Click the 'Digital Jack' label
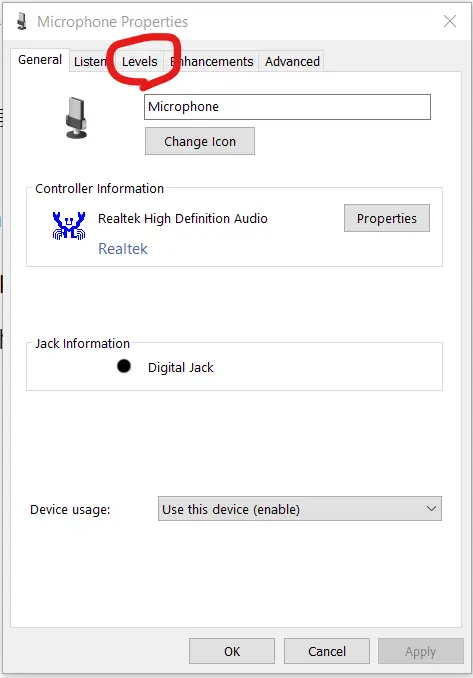This screenshot has width=473, height=678. coord(180,368)
